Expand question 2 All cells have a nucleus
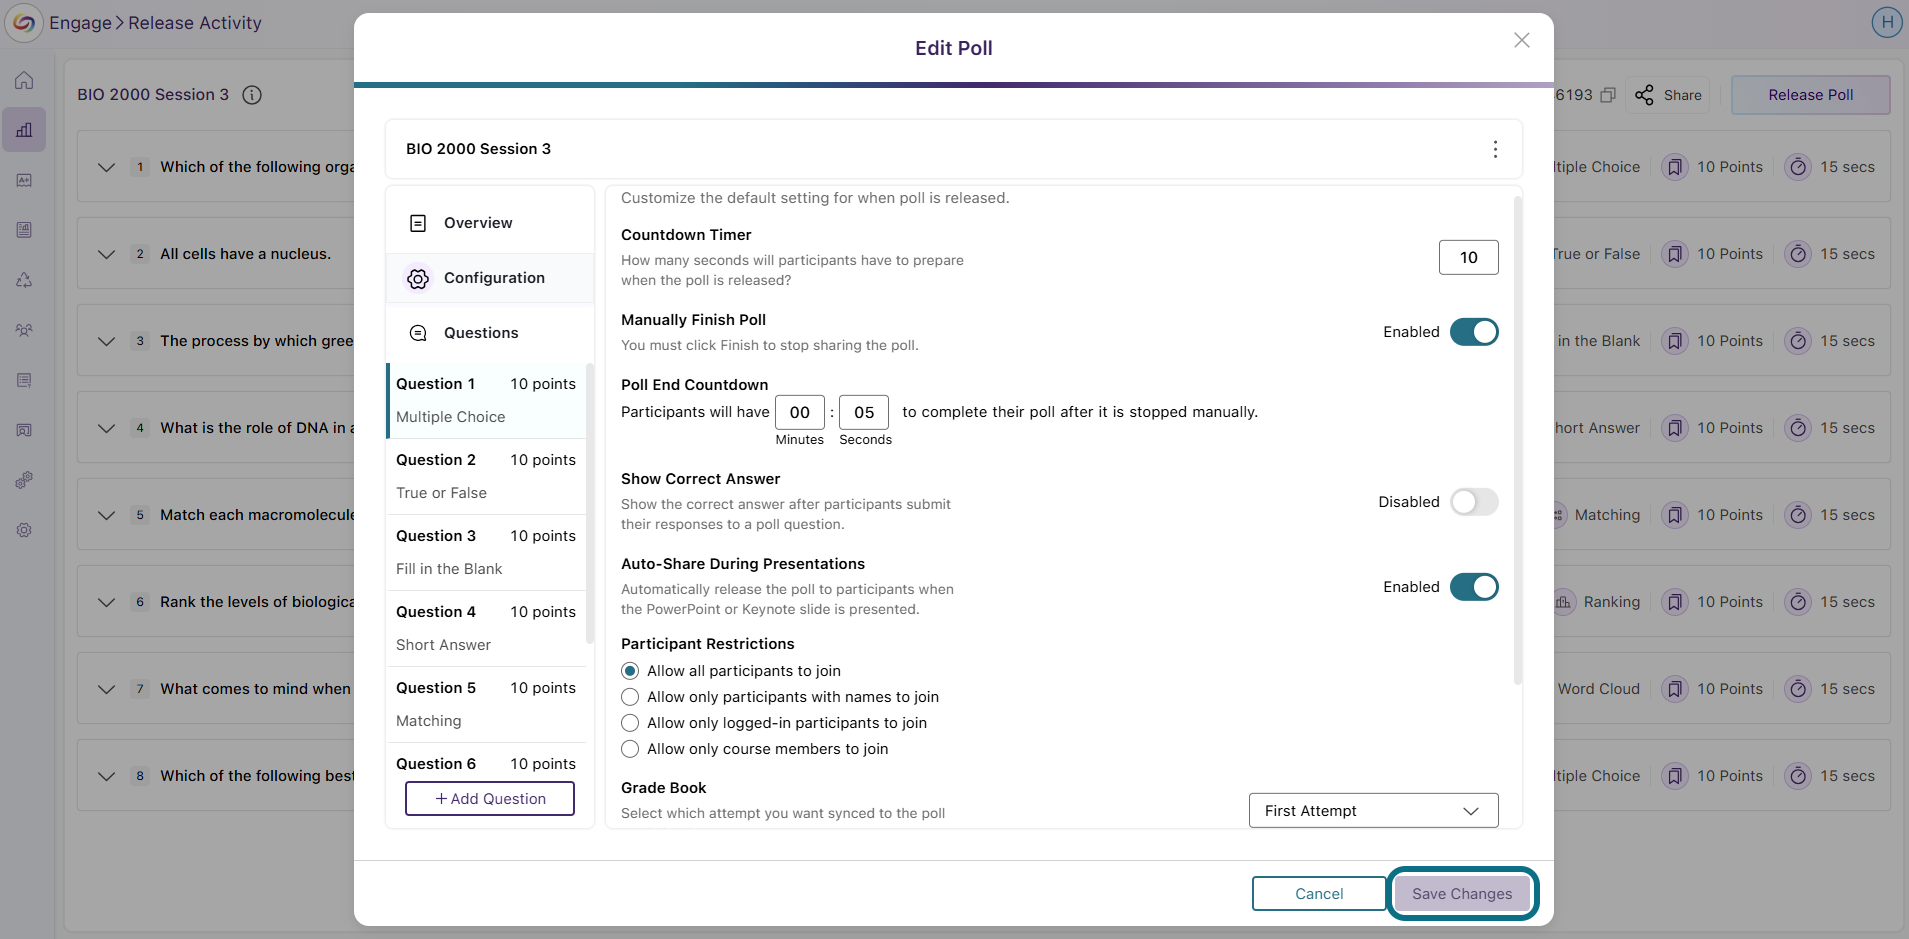 coord(106,254)
